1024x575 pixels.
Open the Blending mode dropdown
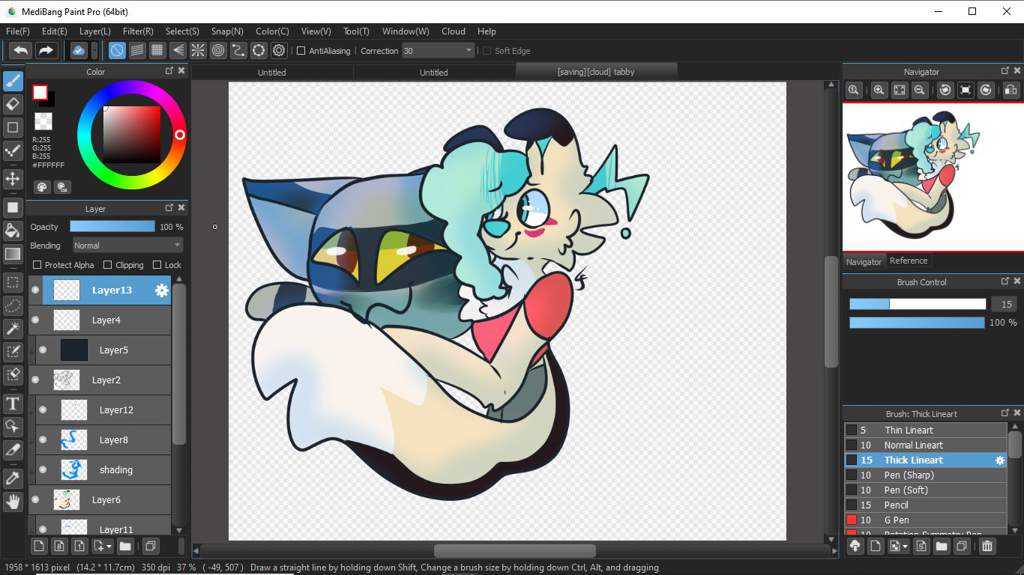(x=127, y=245)
